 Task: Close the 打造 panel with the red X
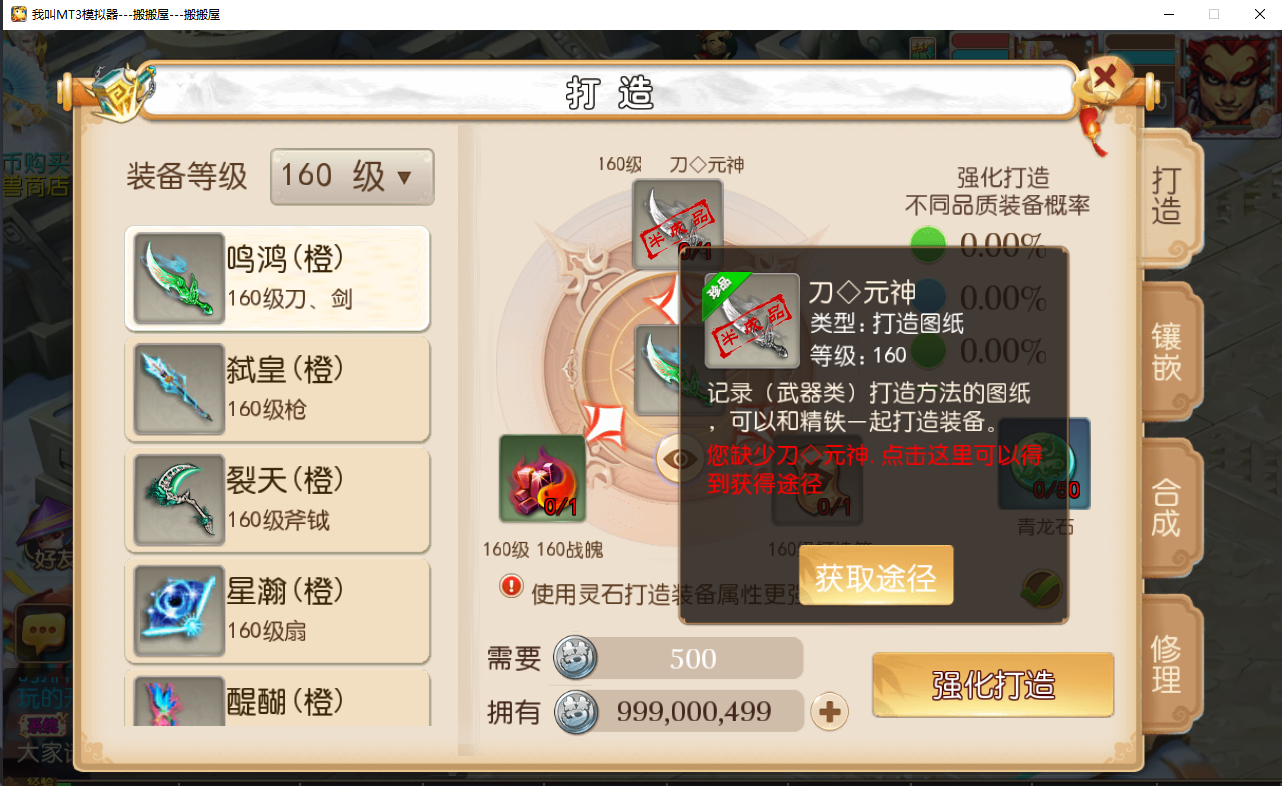1104,78
